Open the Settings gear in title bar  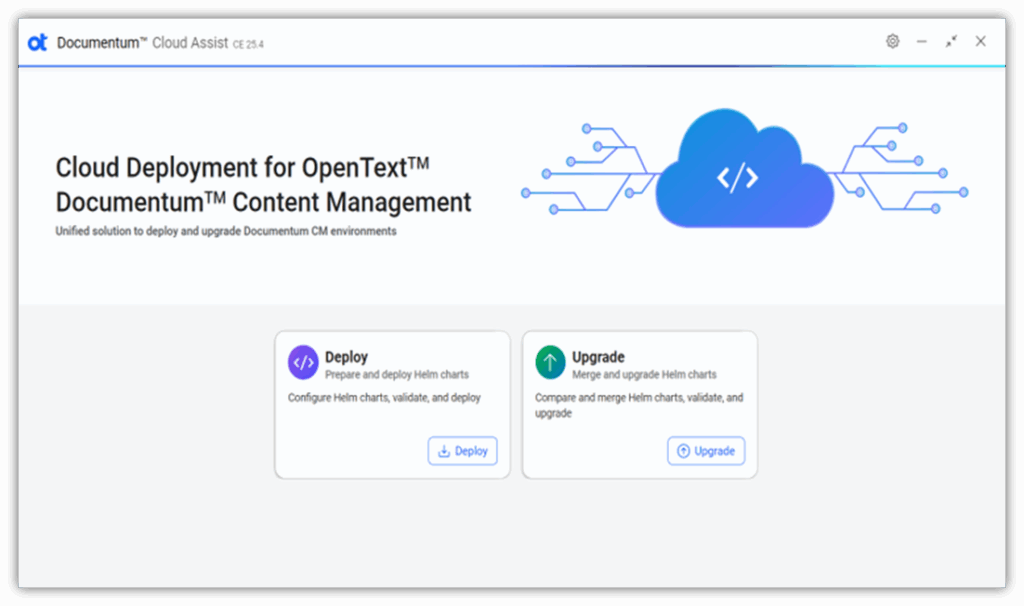pos(892,41)
